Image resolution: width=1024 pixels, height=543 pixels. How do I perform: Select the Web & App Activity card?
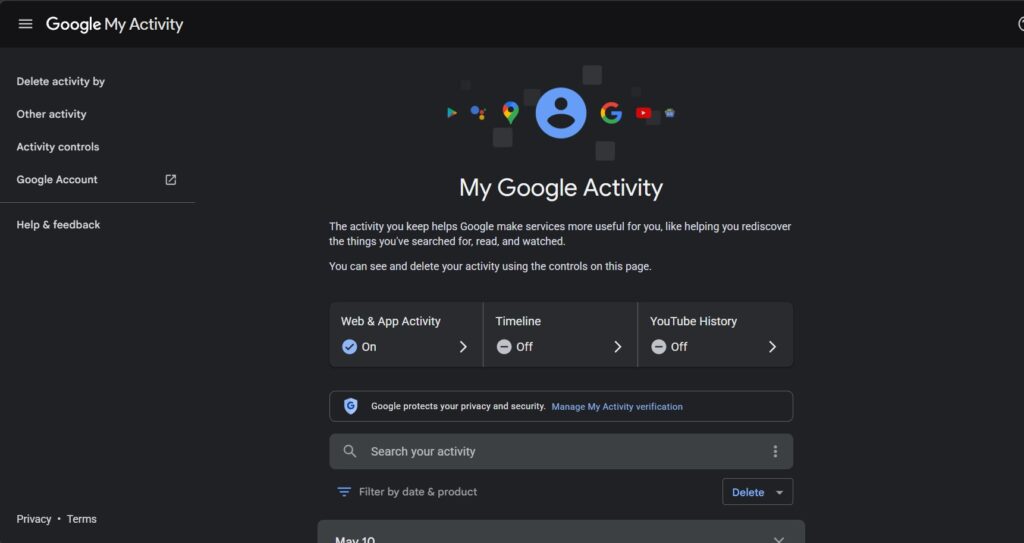coord(406,334)
